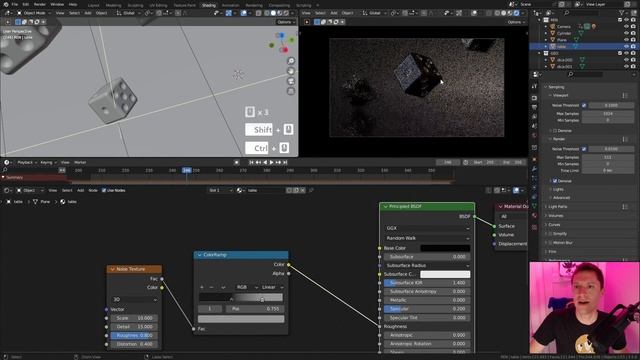Click the zoom magnifier icon in 3D viewport
The image size is (640, 360).
pos(291,61)
